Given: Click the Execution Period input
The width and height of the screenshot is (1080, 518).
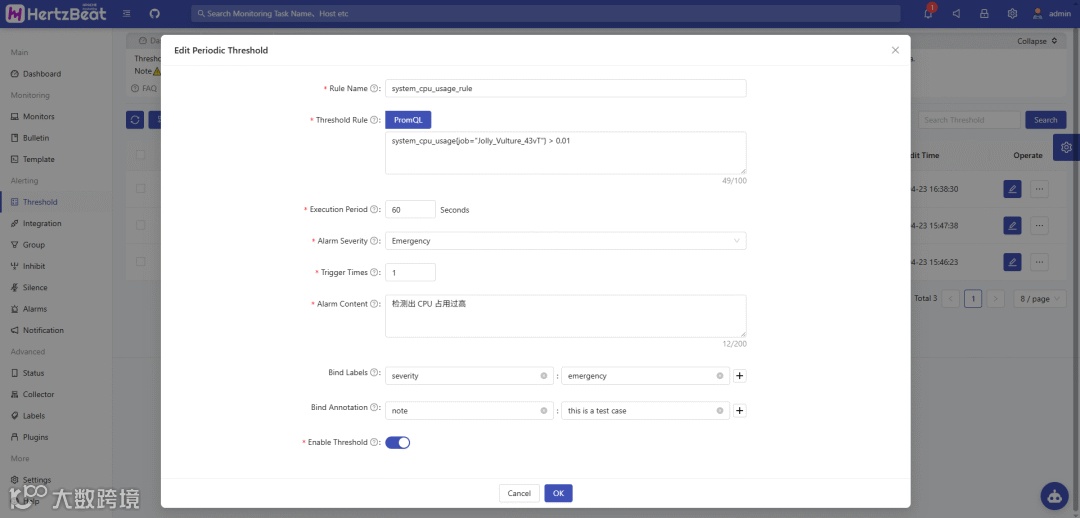Looking at the screenshot, I should 411,209.
